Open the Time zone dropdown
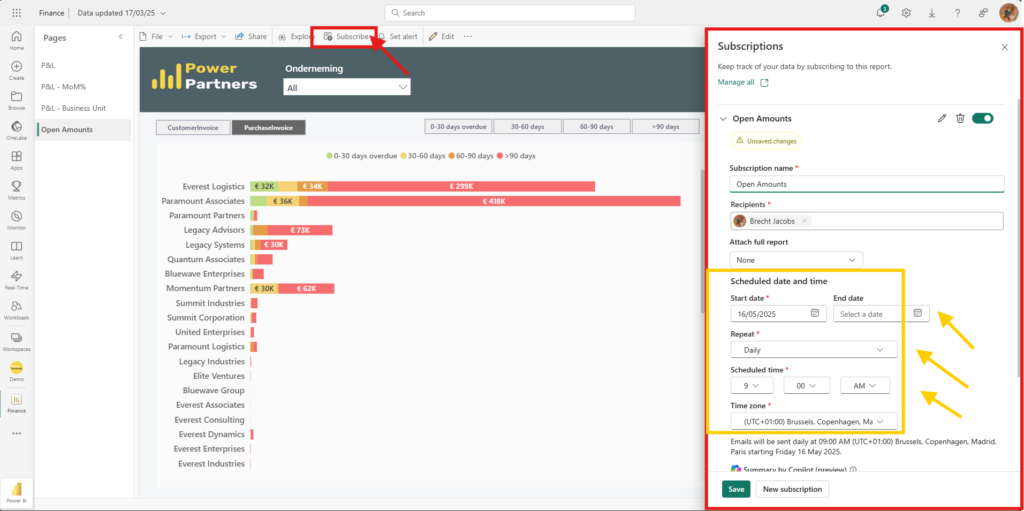 [x=814, y=421]
